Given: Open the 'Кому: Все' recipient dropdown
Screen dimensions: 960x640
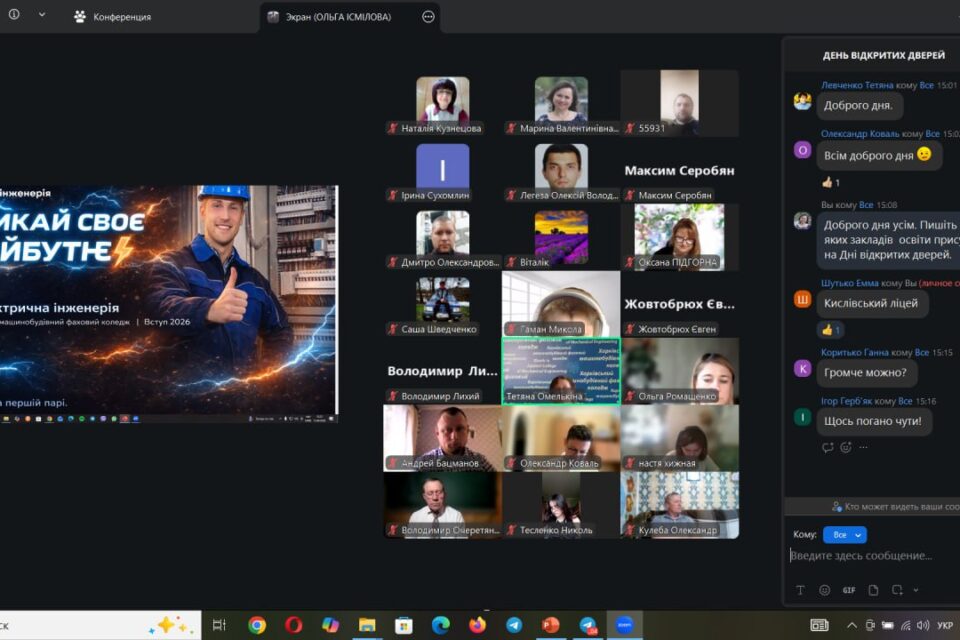Looking at the screenshot, I should (844, 535).
